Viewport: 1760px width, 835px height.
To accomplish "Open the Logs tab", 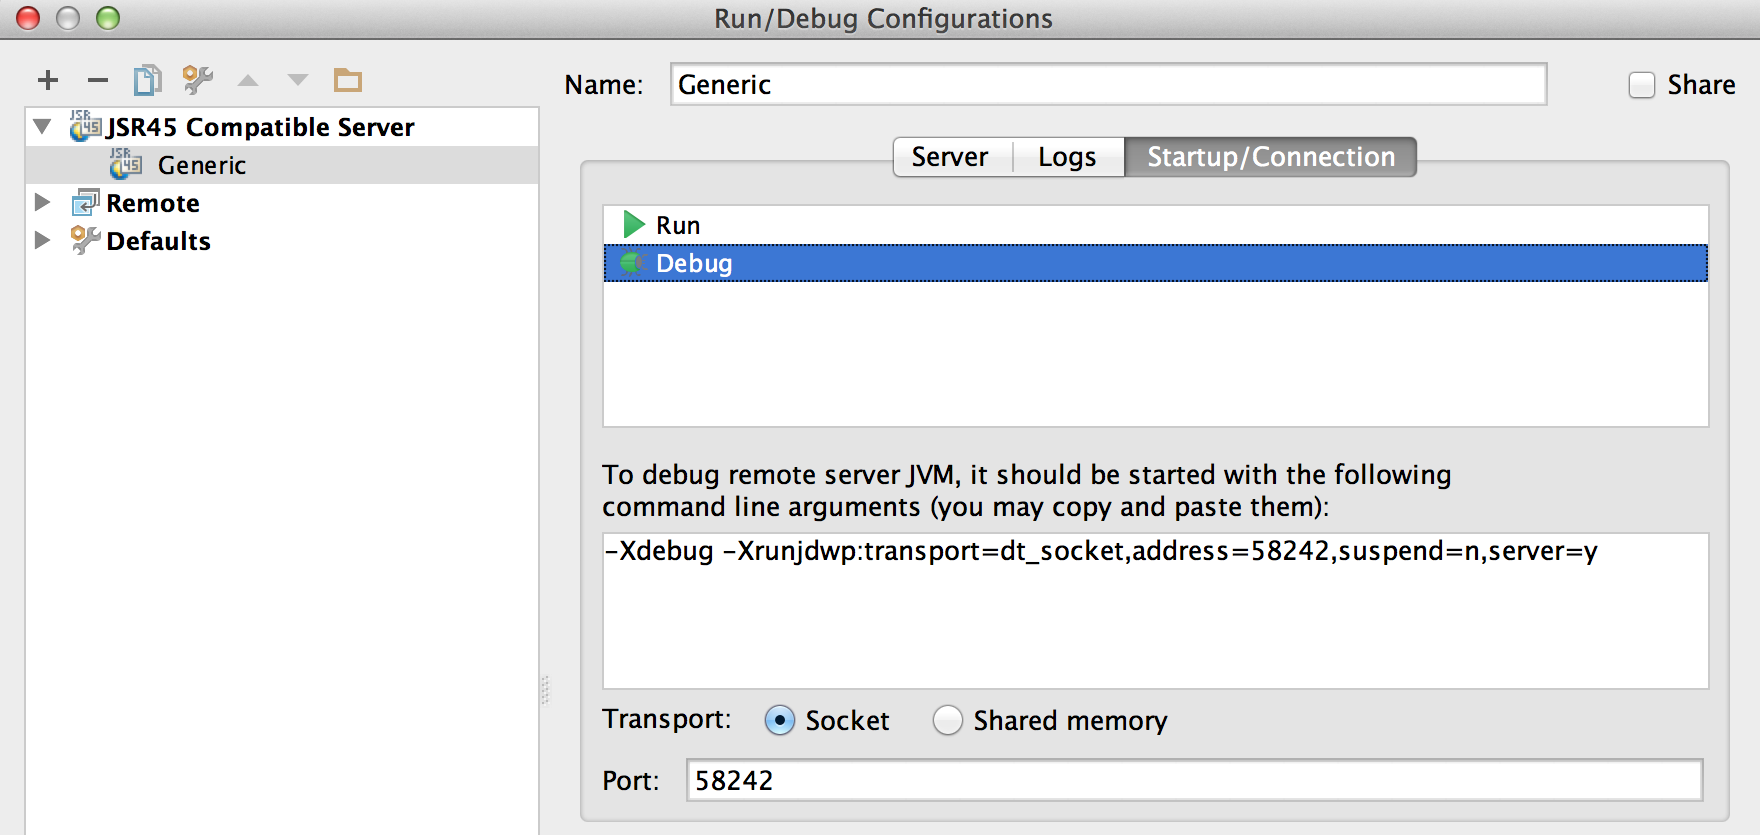I will click(x=1067, y=157).
